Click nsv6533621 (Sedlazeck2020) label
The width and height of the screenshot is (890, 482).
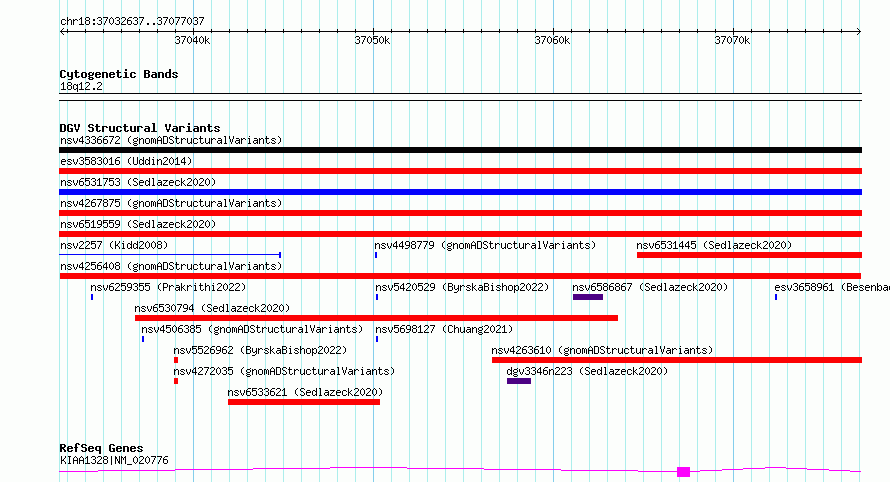coord(305,392)
